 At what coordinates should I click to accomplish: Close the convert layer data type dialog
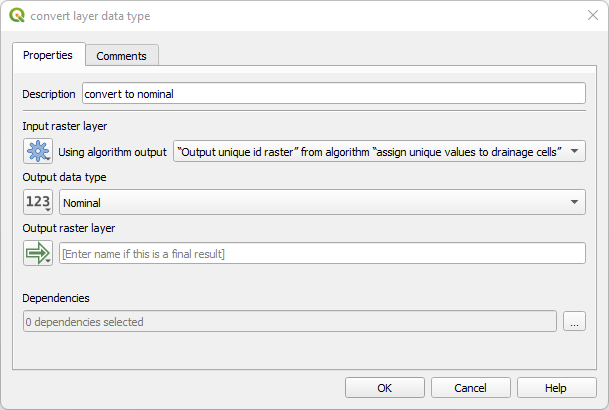click(x=591, y=16)
